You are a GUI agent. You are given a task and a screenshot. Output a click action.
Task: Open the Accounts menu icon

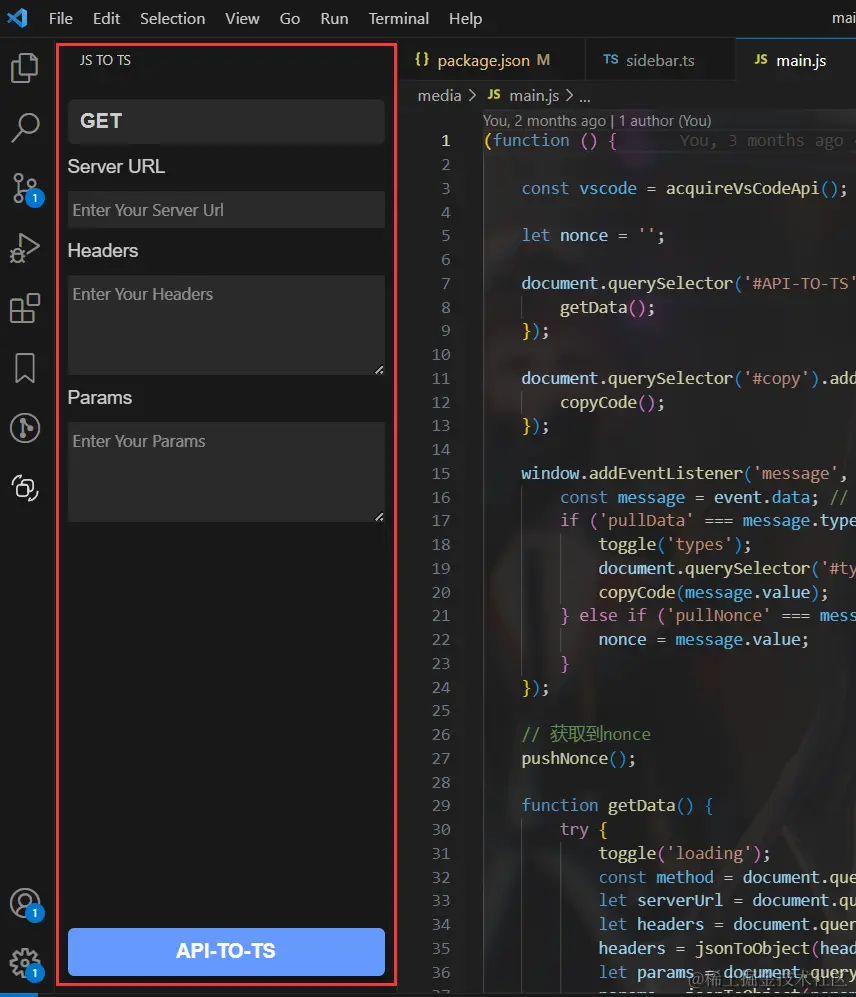26,905
